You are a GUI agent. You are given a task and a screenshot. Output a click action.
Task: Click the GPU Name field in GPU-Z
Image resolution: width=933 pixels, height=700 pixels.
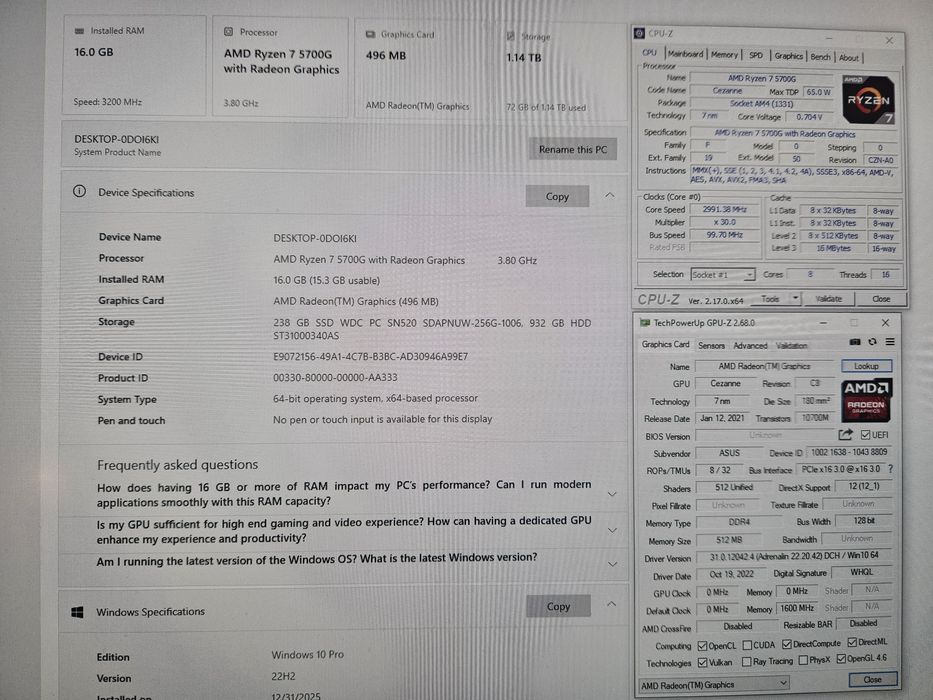click(x=764, y=366)
